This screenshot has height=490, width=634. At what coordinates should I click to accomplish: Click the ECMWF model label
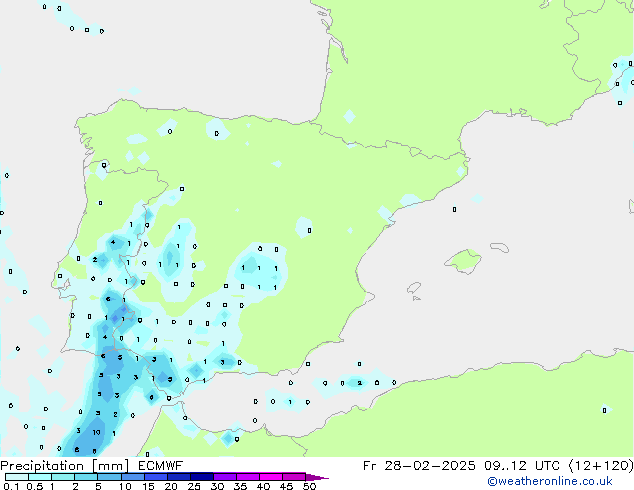pyautogui.click(x=161, y=466)
